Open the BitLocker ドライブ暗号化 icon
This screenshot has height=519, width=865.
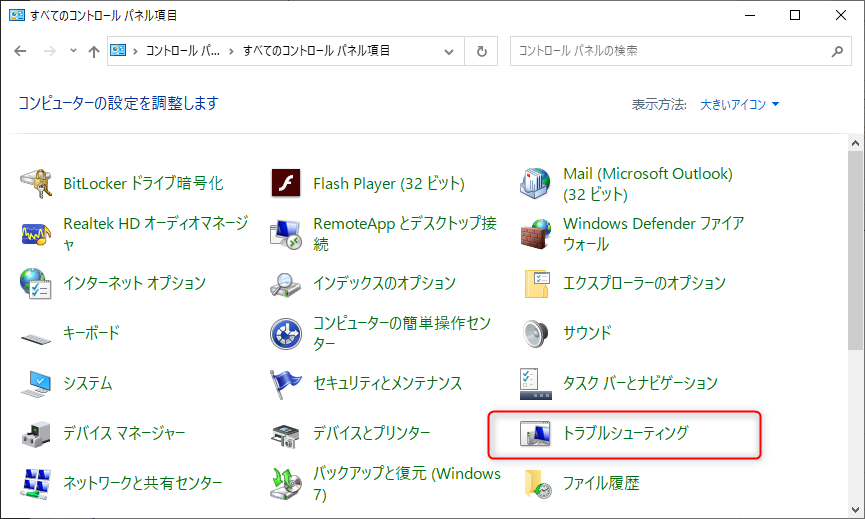point(36,184)
